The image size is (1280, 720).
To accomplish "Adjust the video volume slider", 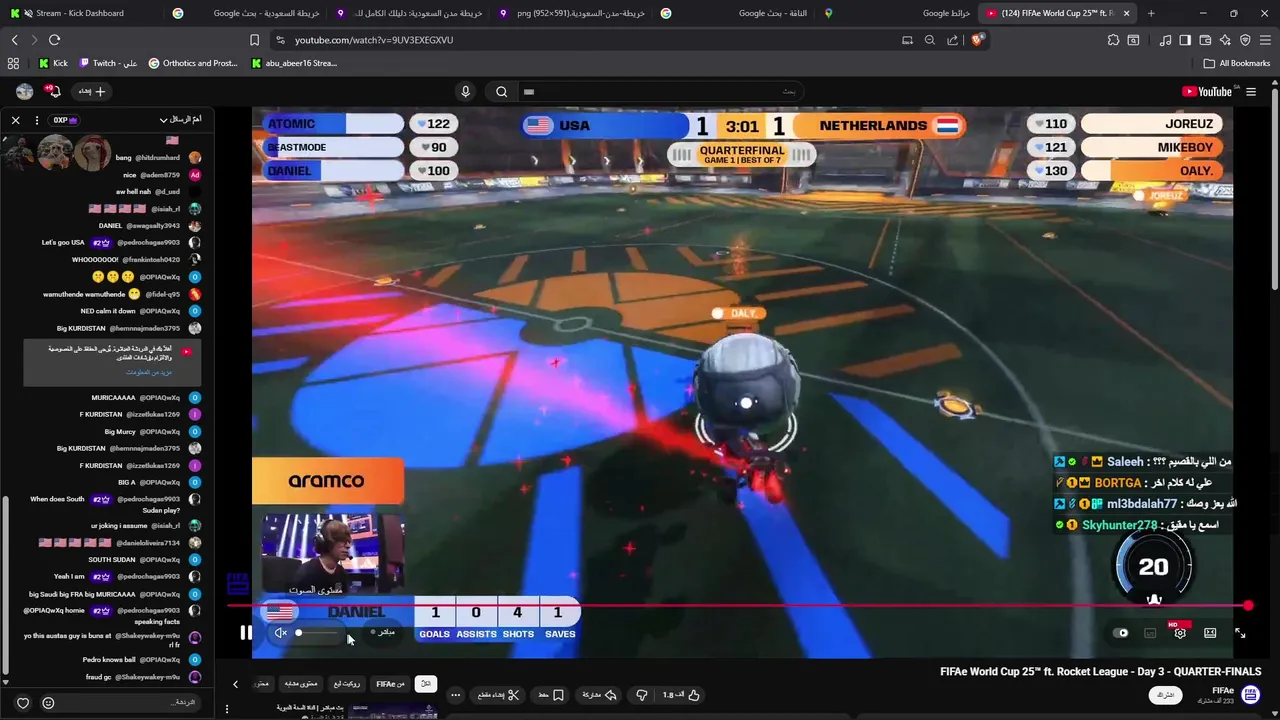I will [318, 633].
